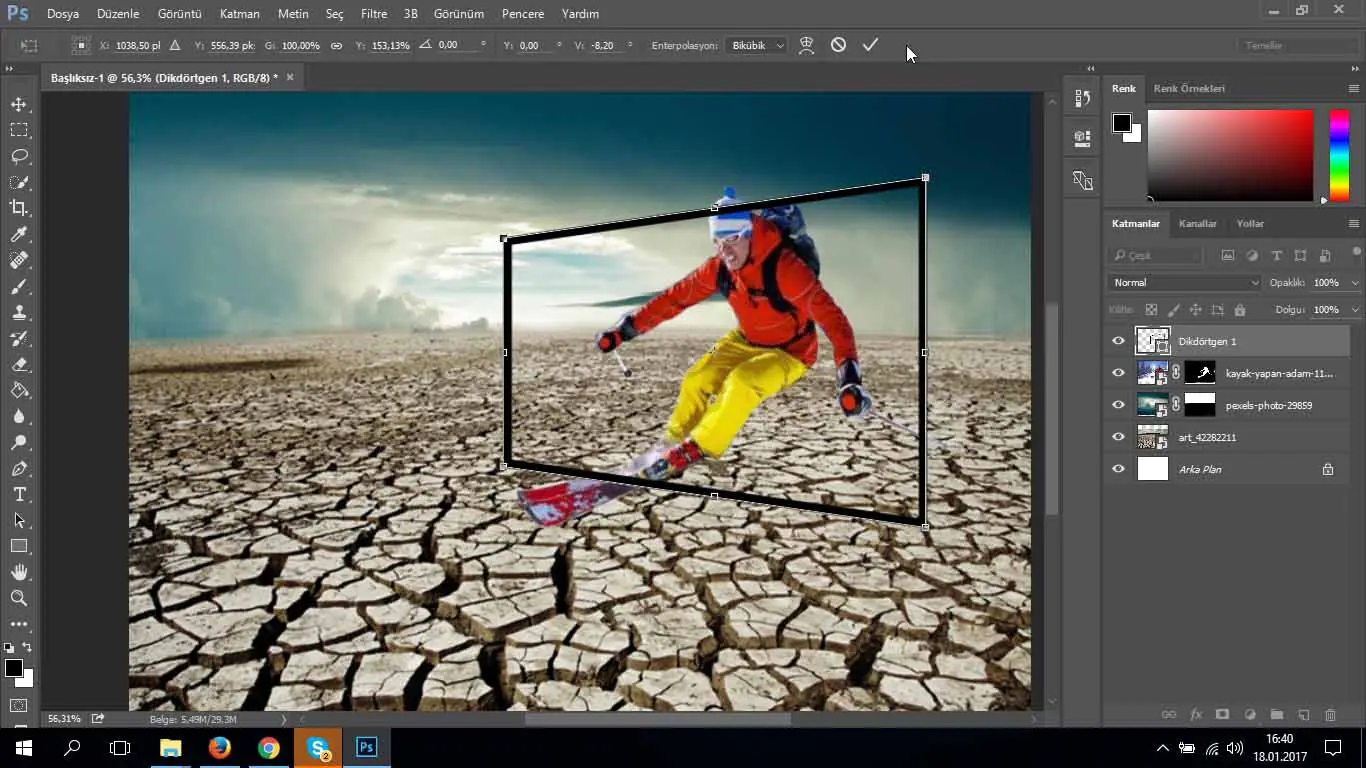Click the vertical hue spectrum slider
Viewport: 1366px width, 768px height.
pos(1338,155)
